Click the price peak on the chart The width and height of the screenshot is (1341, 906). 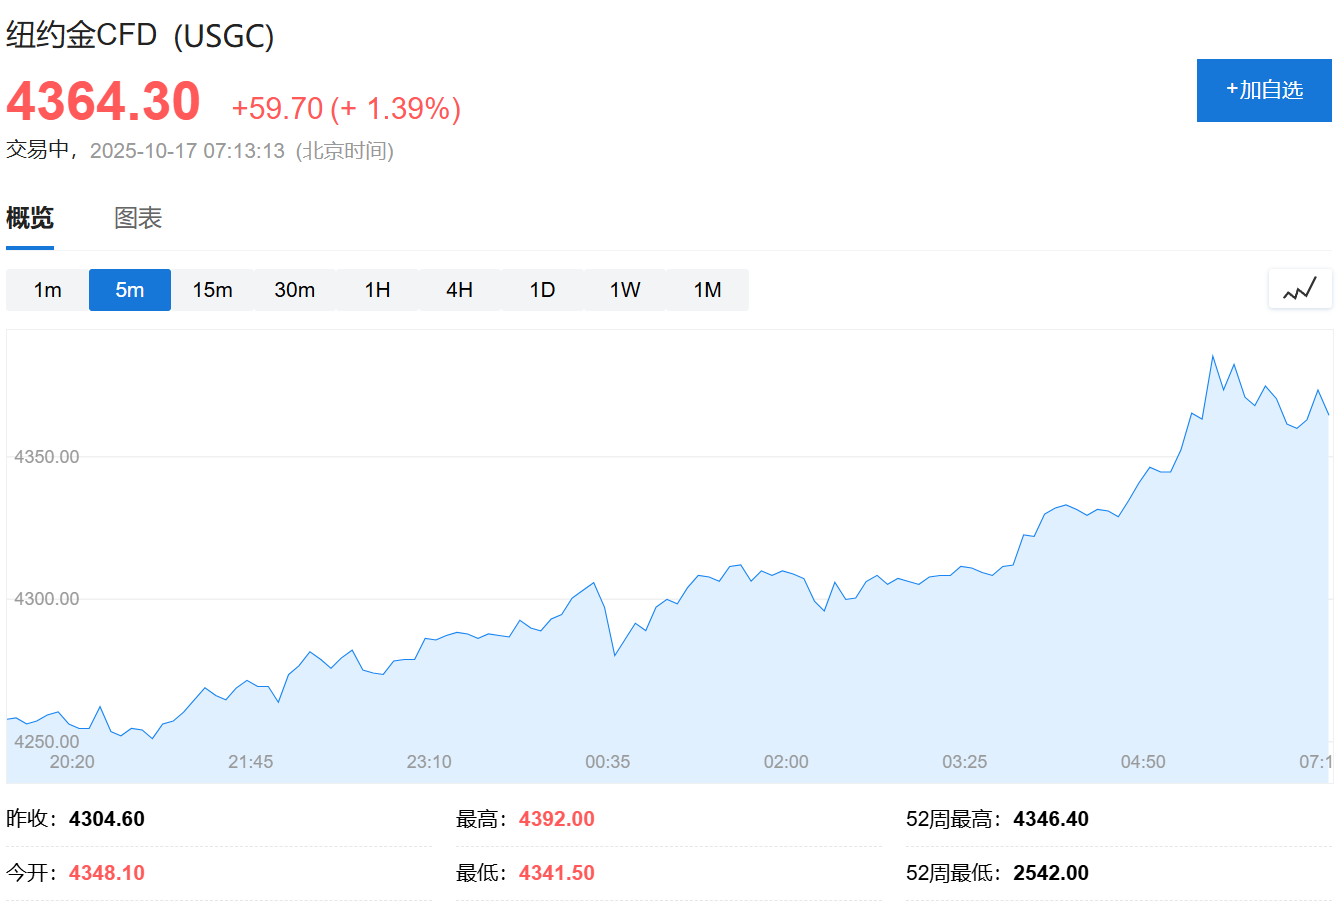click(x=1213, y=356)
